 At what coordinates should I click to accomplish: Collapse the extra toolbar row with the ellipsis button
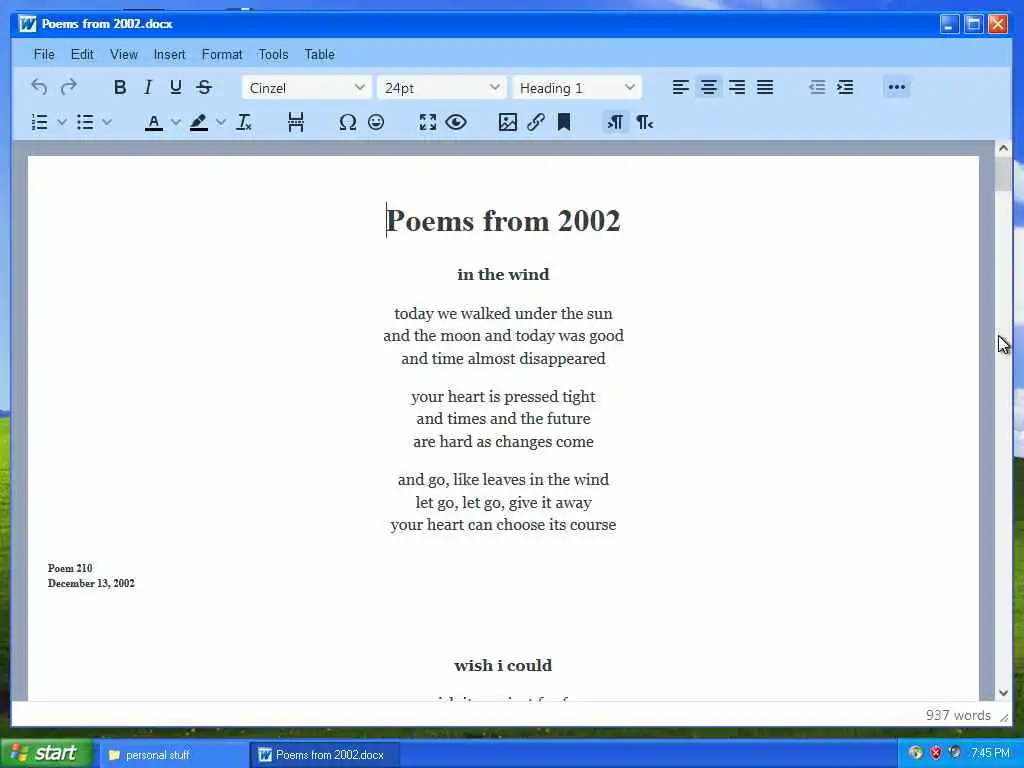(897, 87)
